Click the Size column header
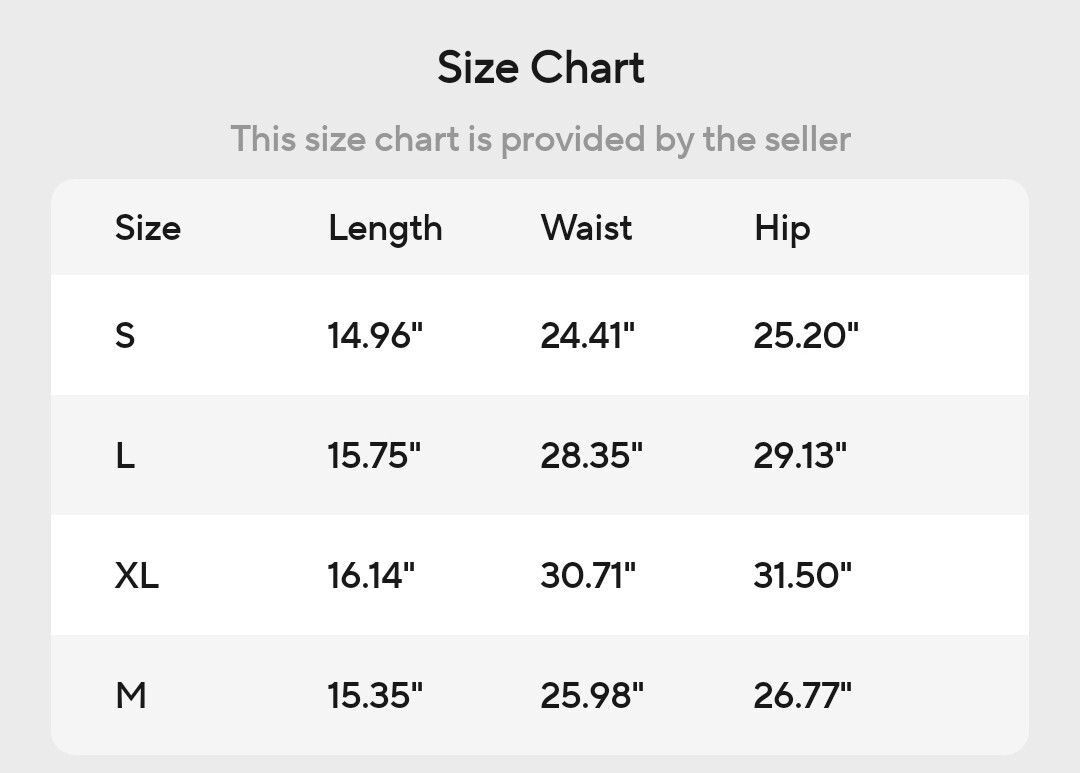Screen dimensions: 1080x773 148,228
